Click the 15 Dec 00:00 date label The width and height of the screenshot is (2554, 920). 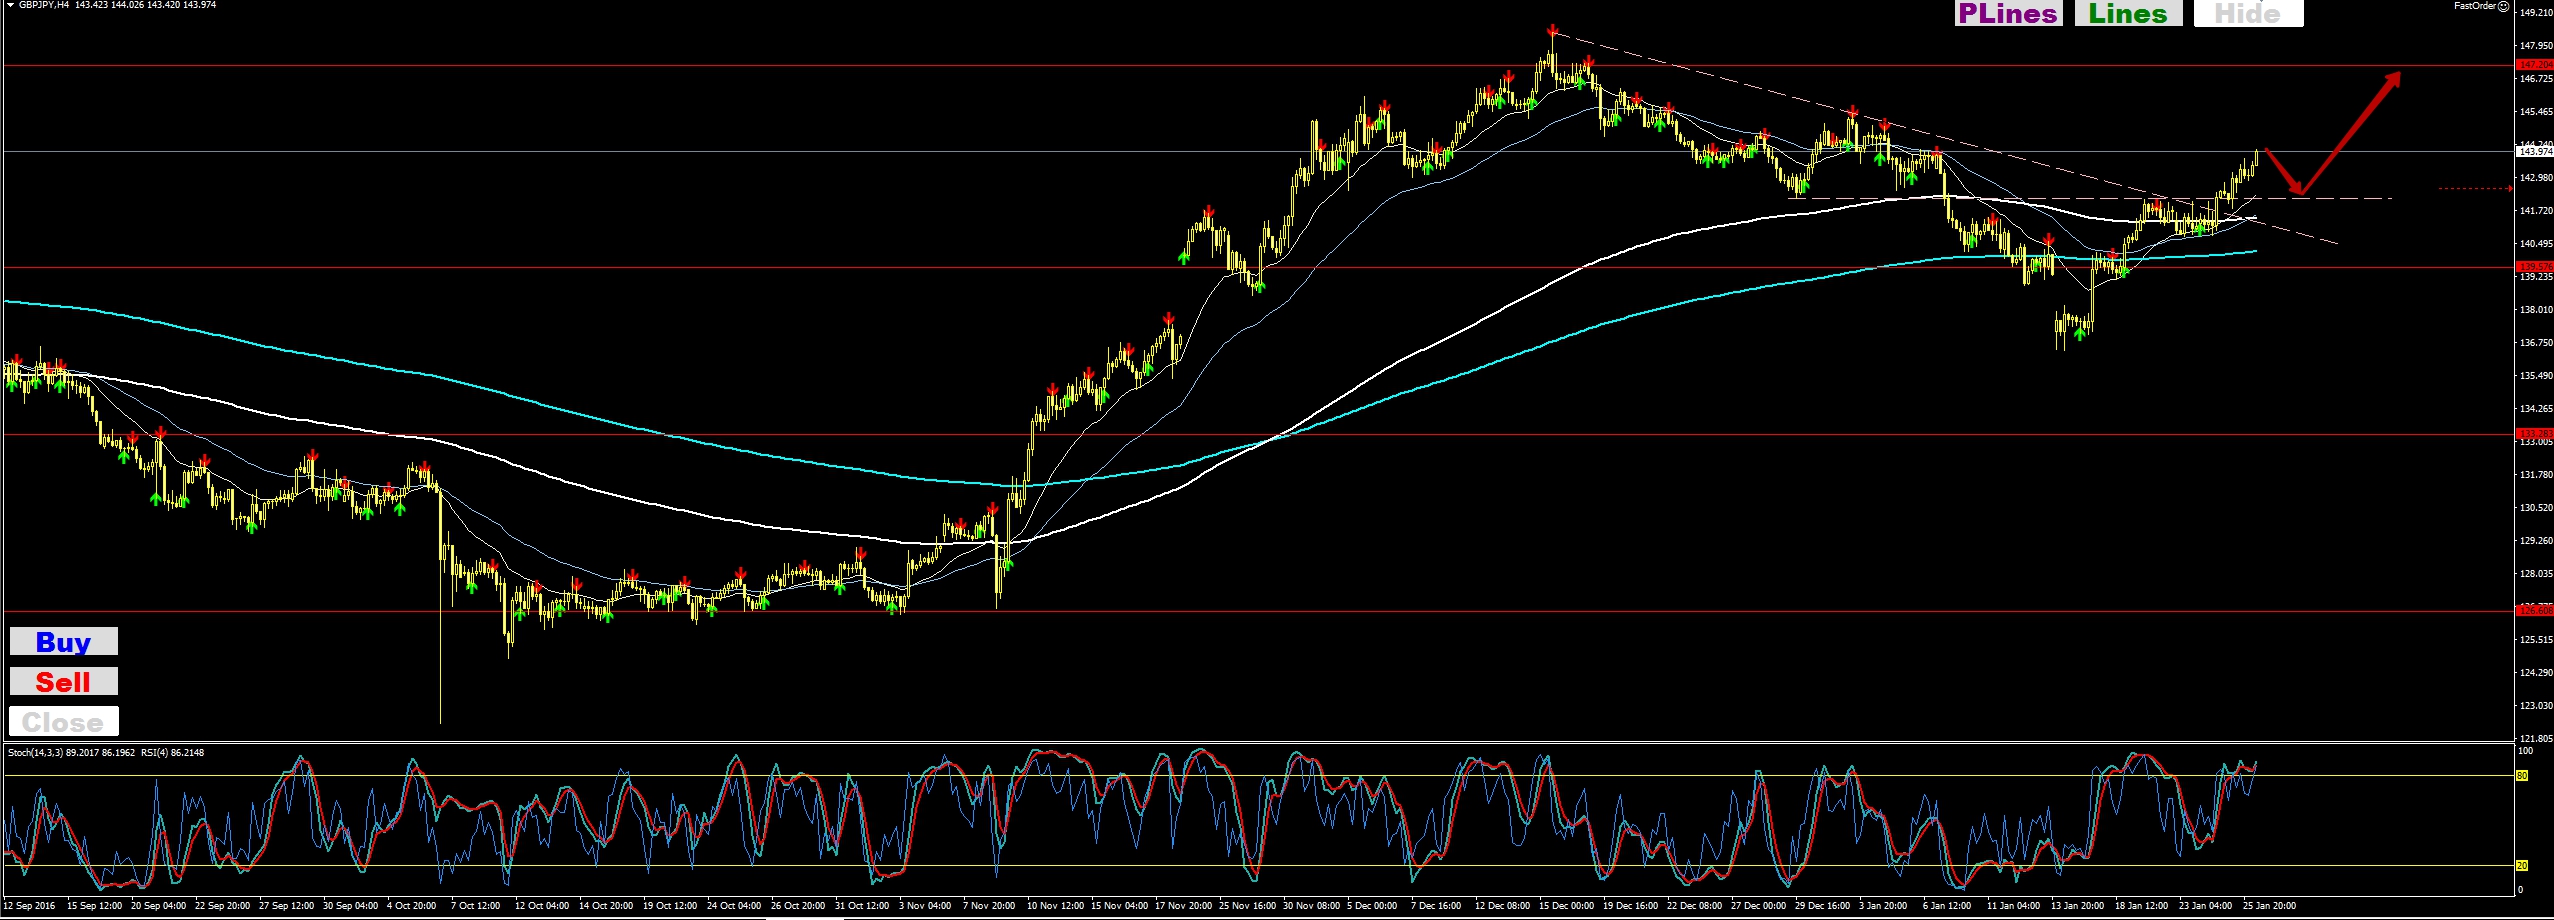(x=1566, y=905)
